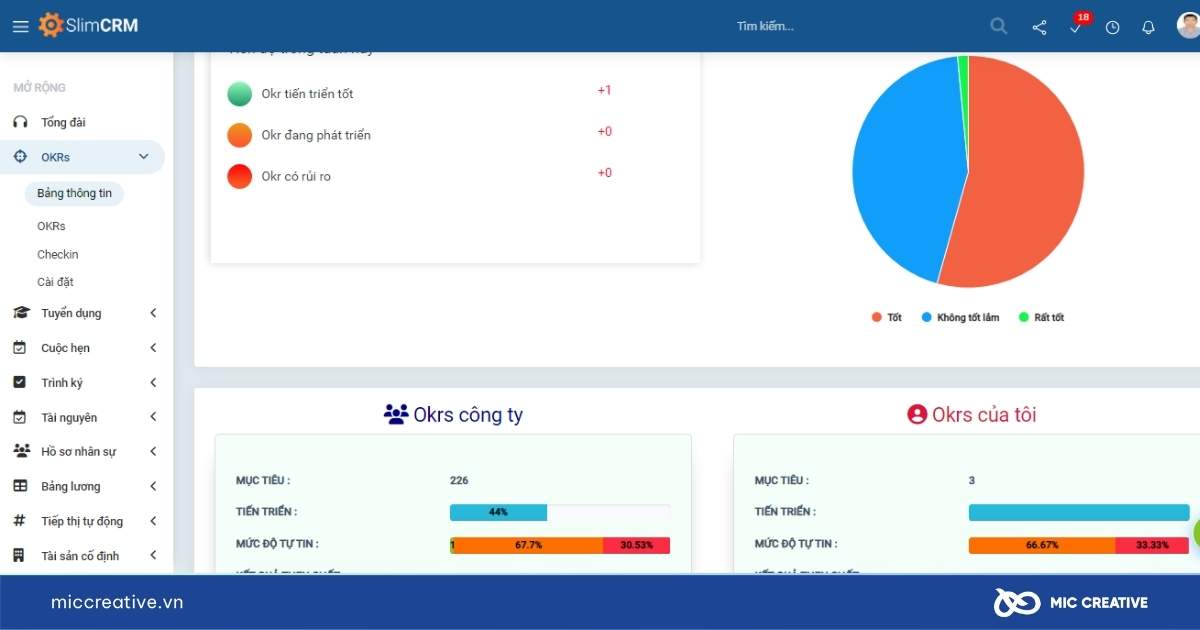Select Checkin submenu item
The height and width of the screenshot is (630, 1200).
pos(58,254)
